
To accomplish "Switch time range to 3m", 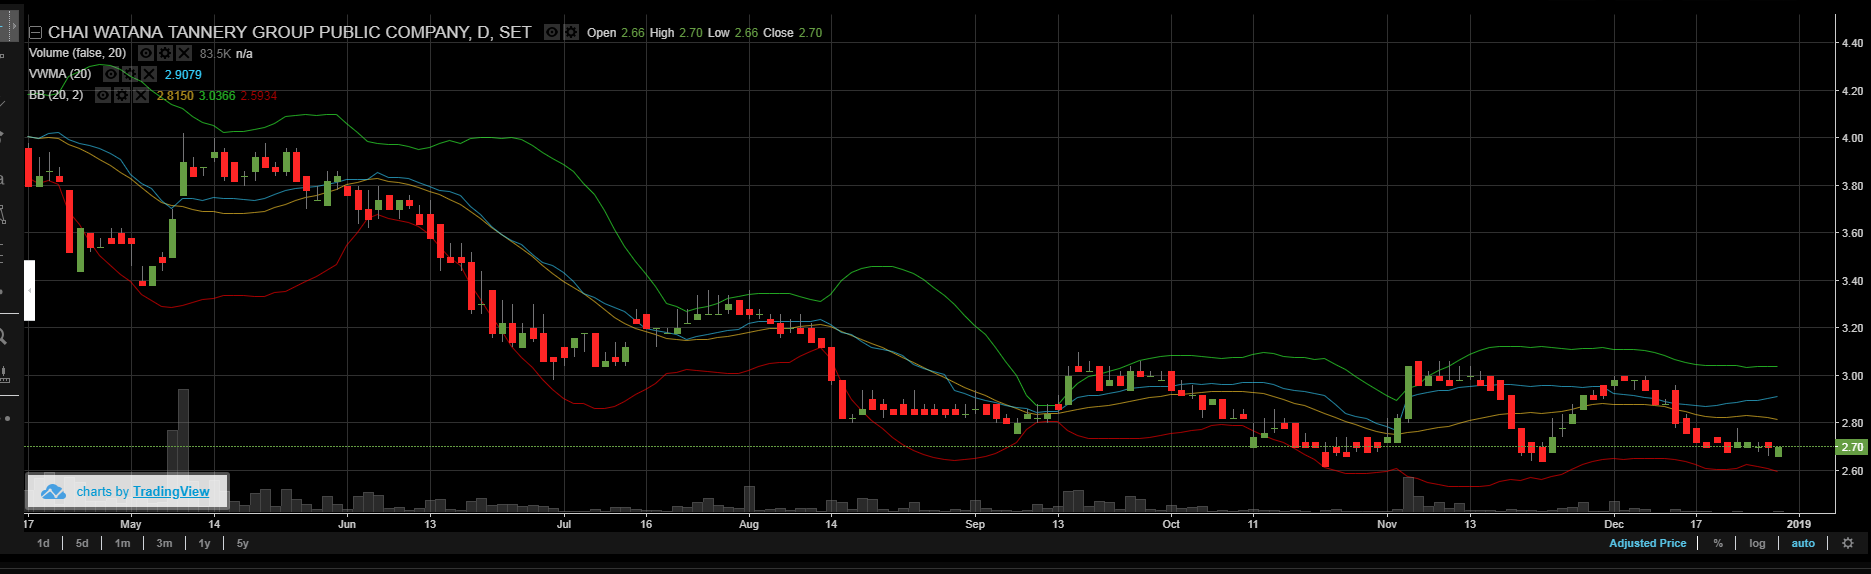I will (x=164, y=543).
